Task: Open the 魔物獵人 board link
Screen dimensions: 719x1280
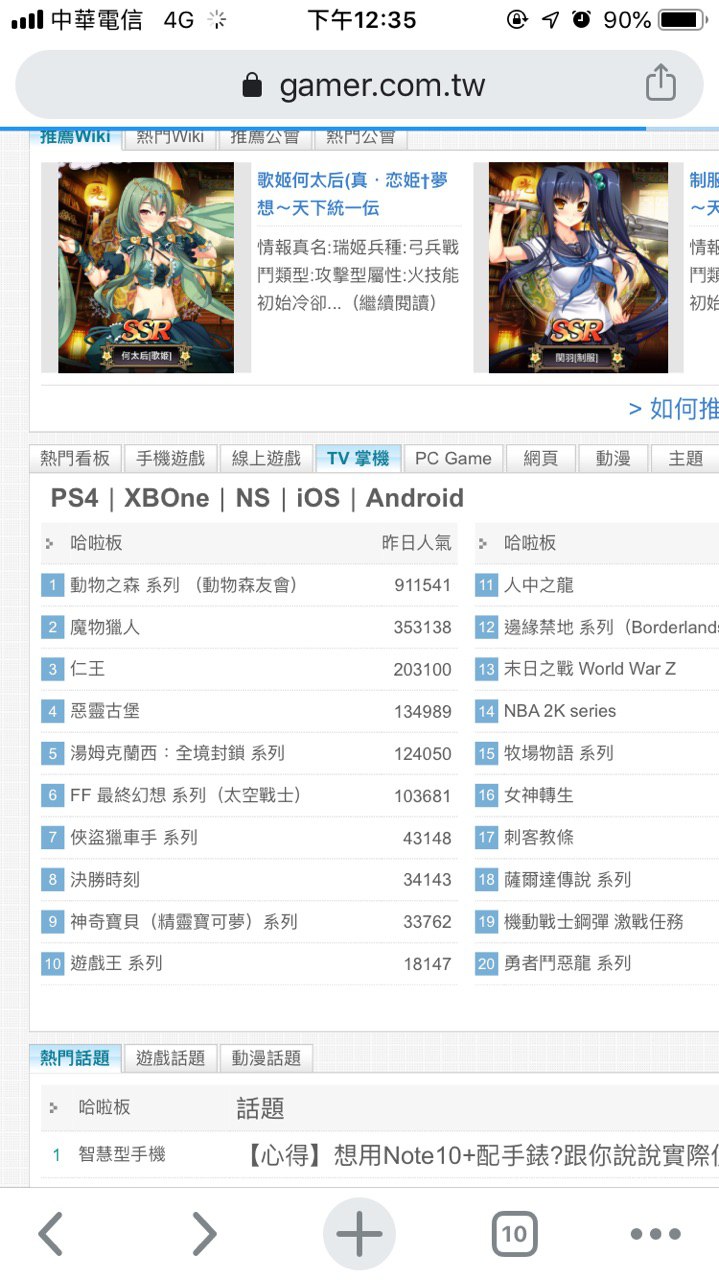Action: point(105,627)
